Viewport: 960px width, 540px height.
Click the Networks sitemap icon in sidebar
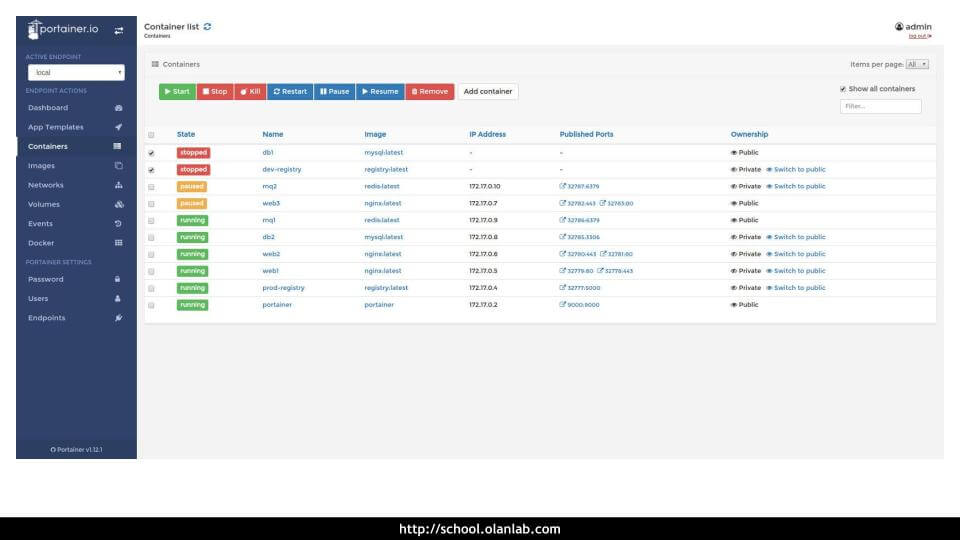[118, 185]
